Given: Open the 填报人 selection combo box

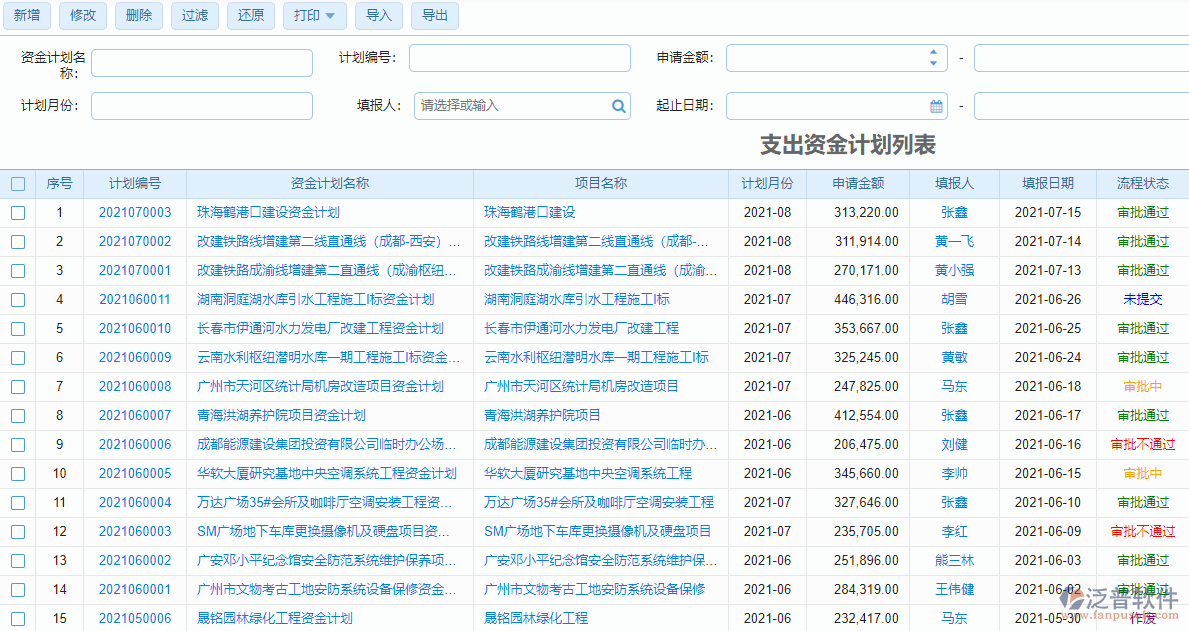Looking at the screenshot, I should tap(510, 106).
